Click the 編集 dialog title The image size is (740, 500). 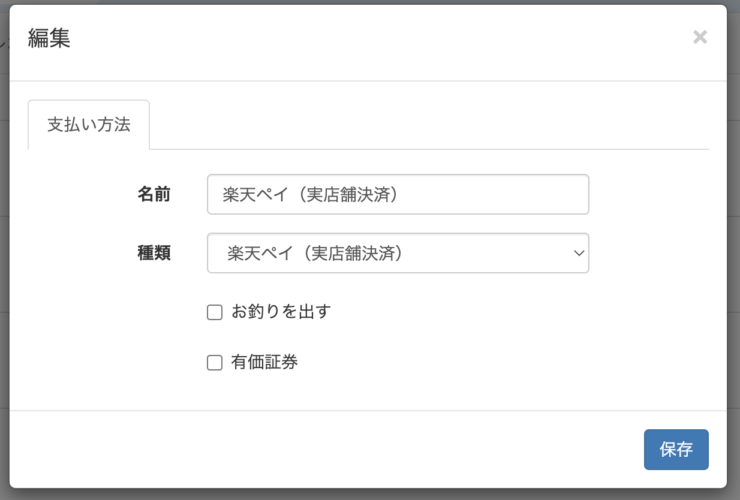(x=49, y=38)
